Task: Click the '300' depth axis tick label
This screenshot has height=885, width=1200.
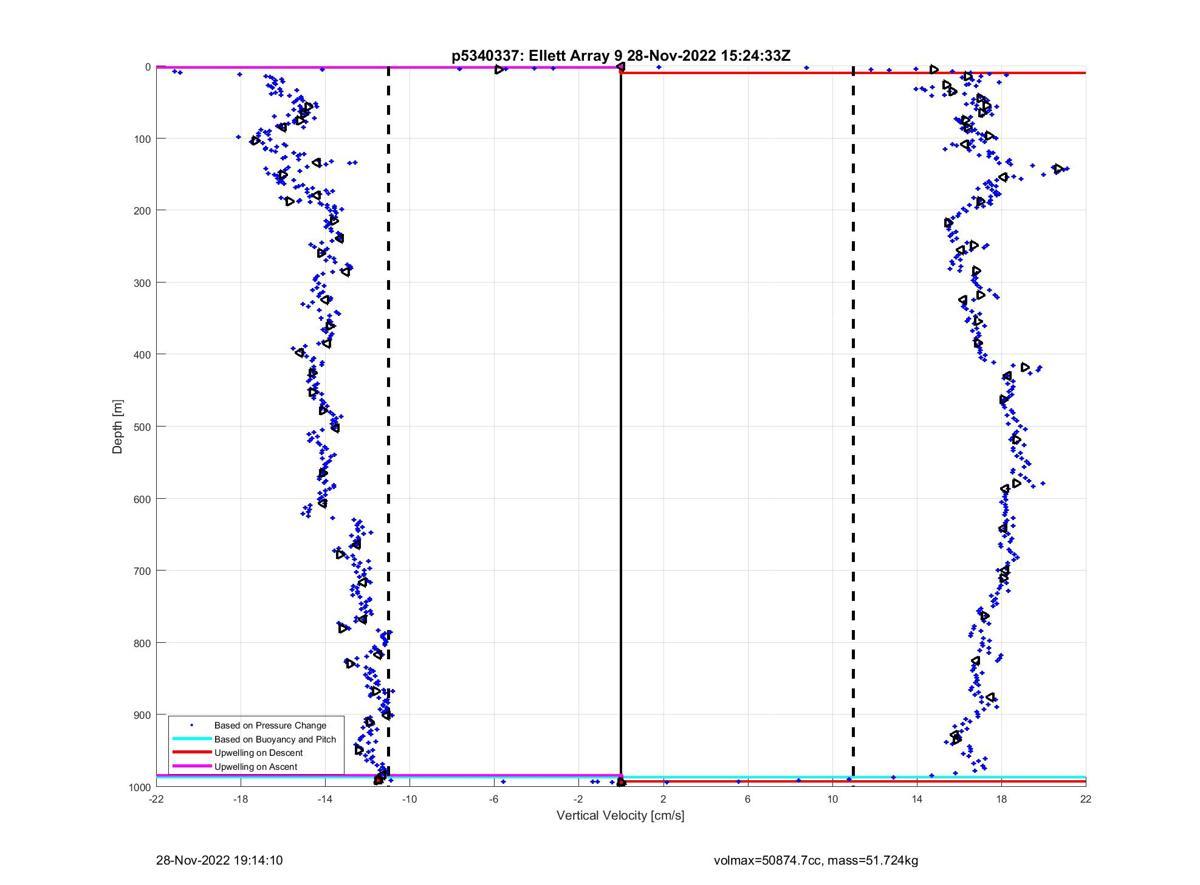Action: [x=141, y=283]
